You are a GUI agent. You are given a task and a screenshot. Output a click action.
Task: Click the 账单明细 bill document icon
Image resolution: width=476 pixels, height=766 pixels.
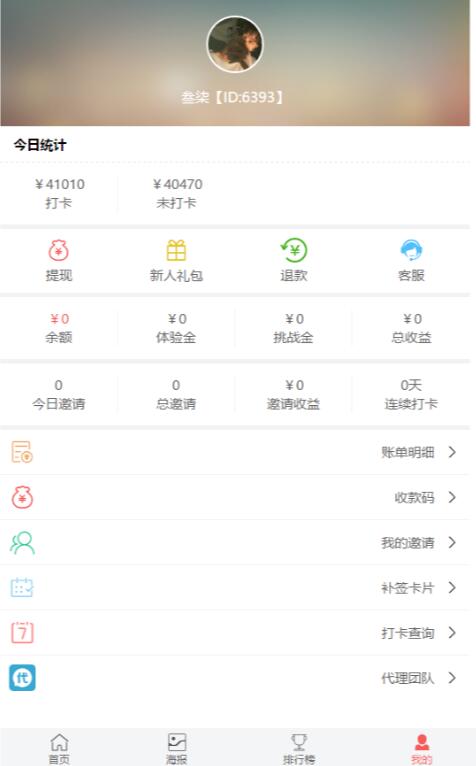(x=22, y=452)
